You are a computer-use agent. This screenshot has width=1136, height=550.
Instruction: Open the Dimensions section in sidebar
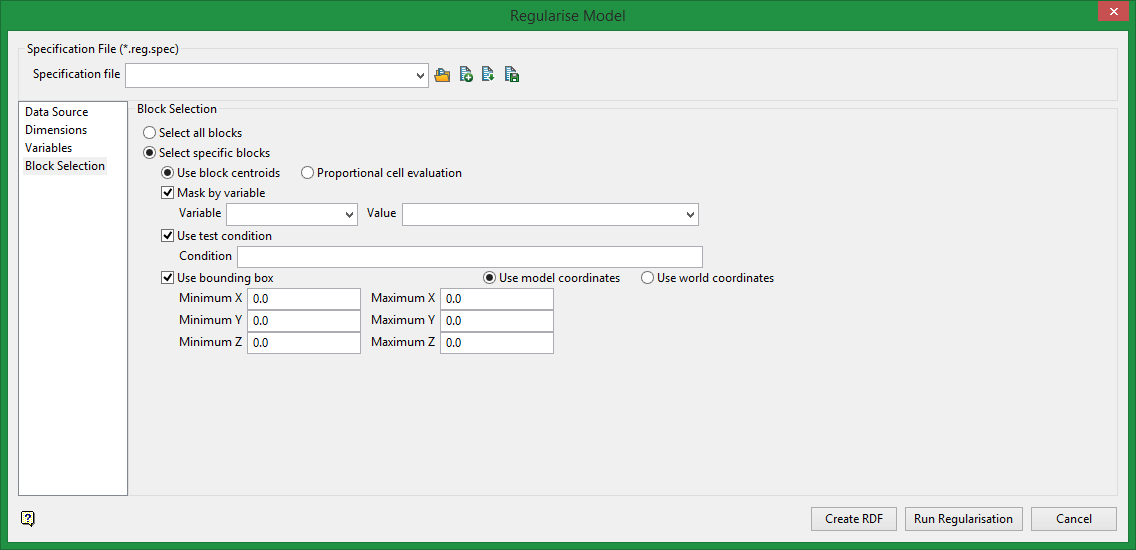coord(56,130)
